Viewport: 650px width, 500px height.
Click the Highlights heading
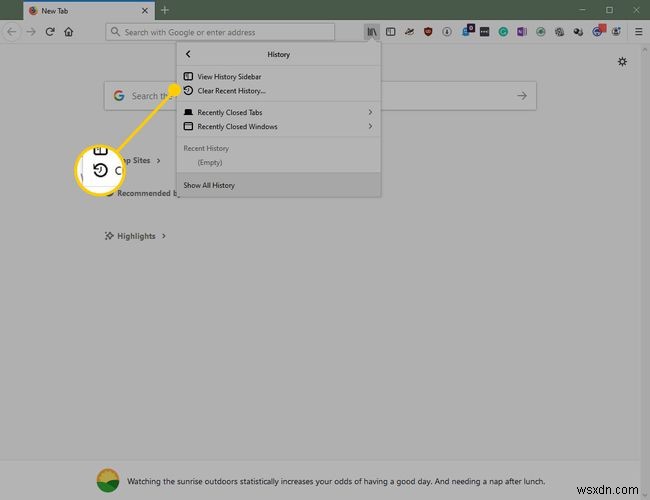point(136,236)
